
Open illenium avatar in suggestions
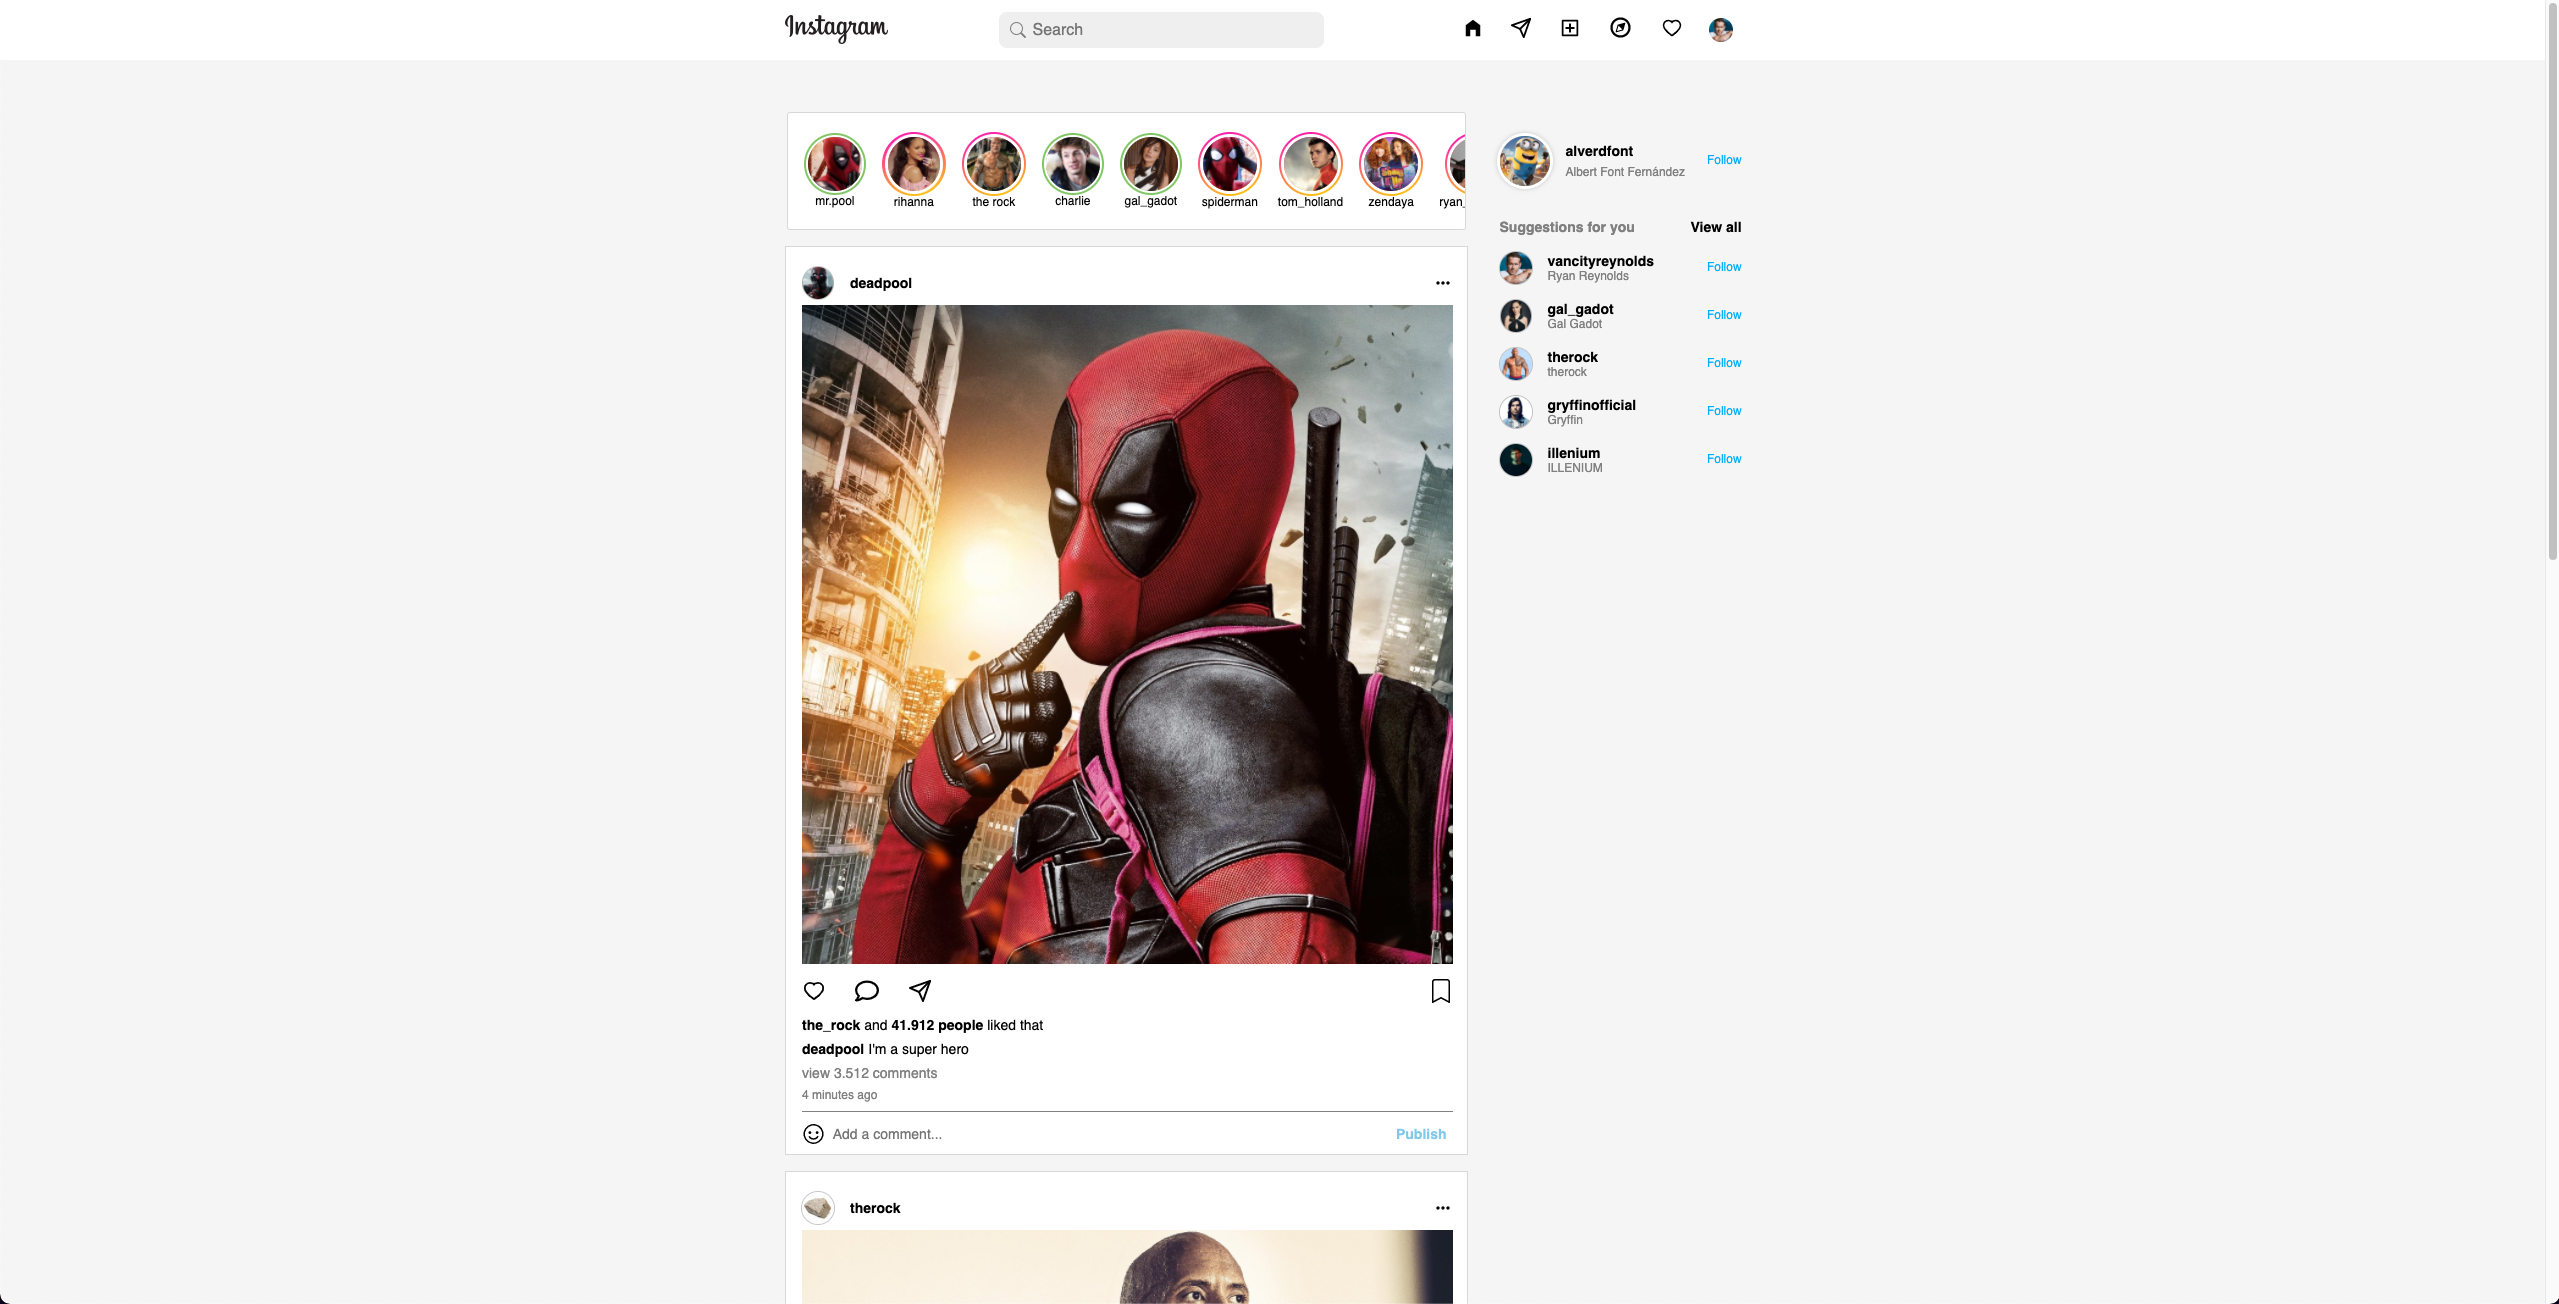(1515, 460)
